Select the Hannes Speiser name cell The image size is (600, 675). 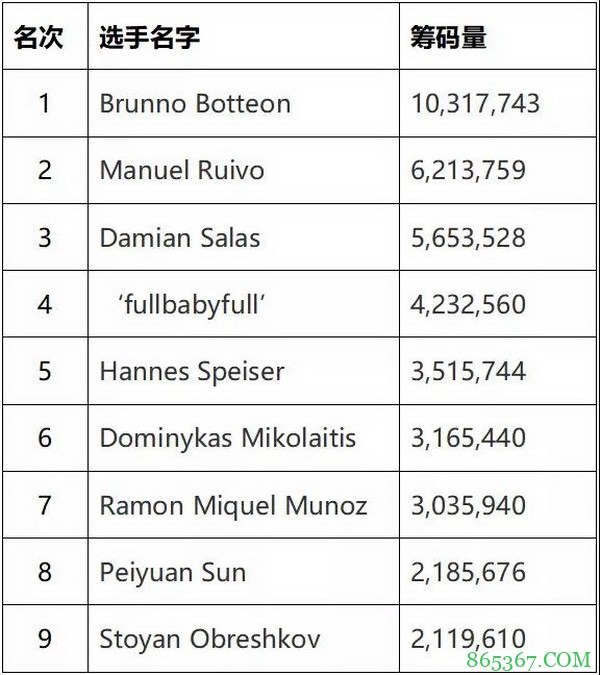[192, 371]
